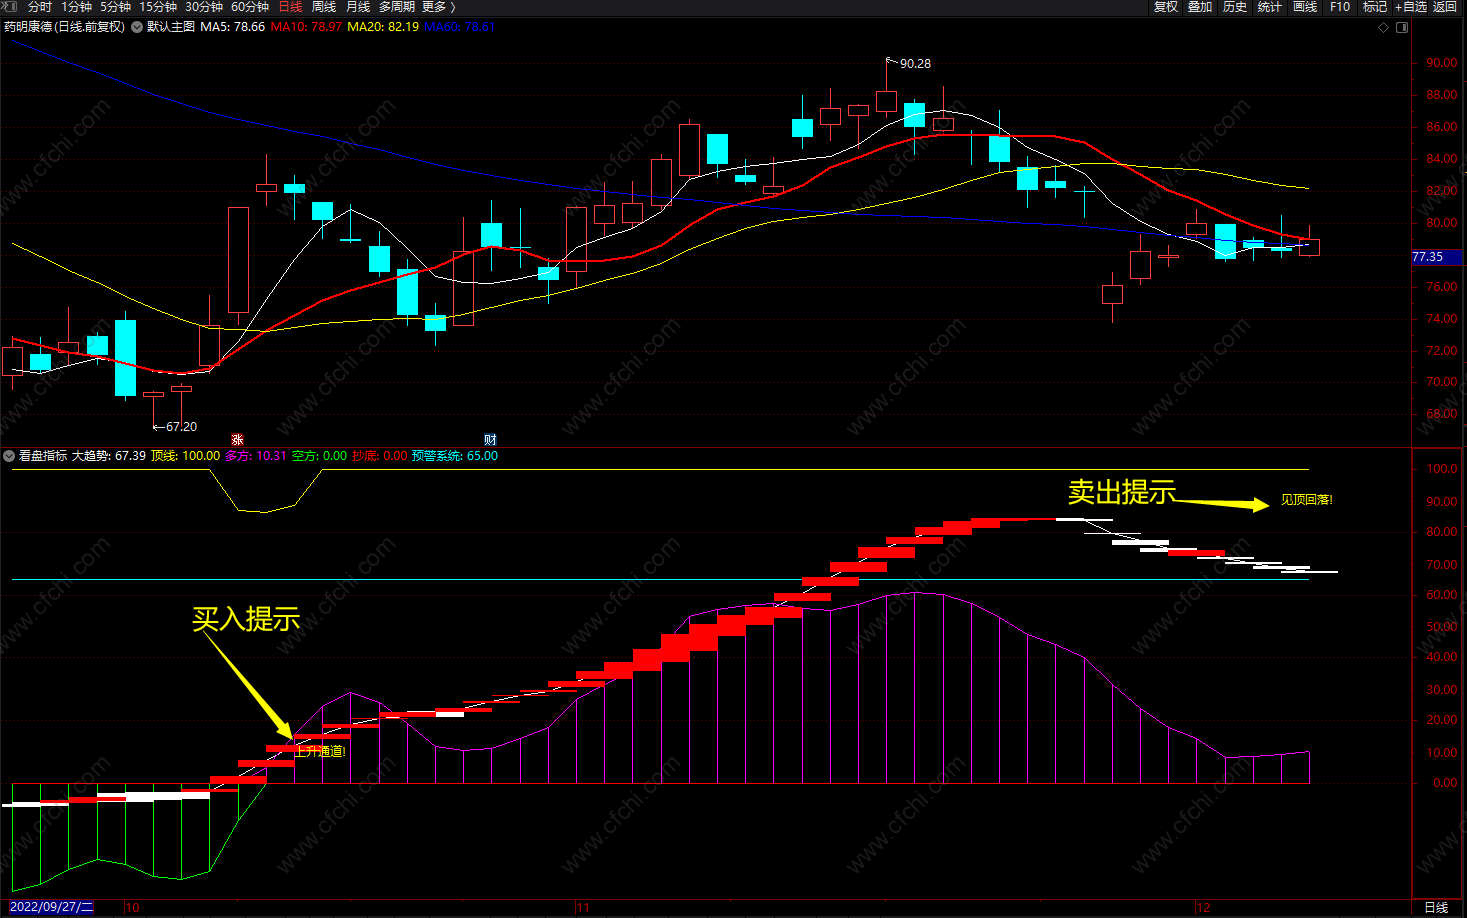
Task: Click the month 11 axis marker
Action: tap(583, 908)
